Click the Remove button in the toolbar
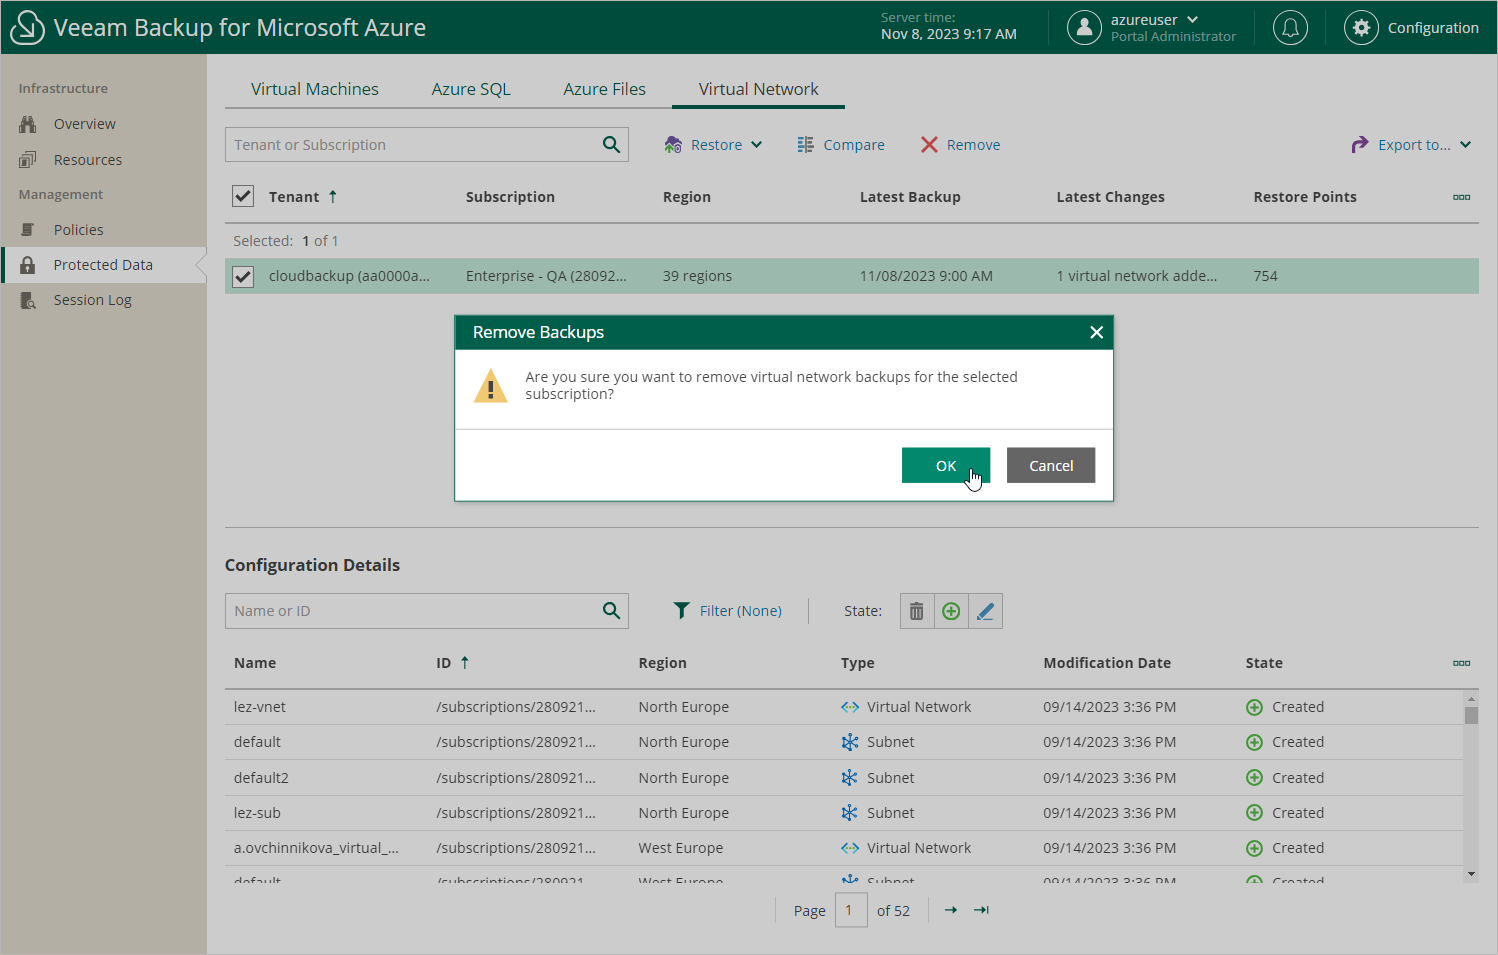Screen dimensions: 1498x955 pyautogui.click(x=960, y=145)
